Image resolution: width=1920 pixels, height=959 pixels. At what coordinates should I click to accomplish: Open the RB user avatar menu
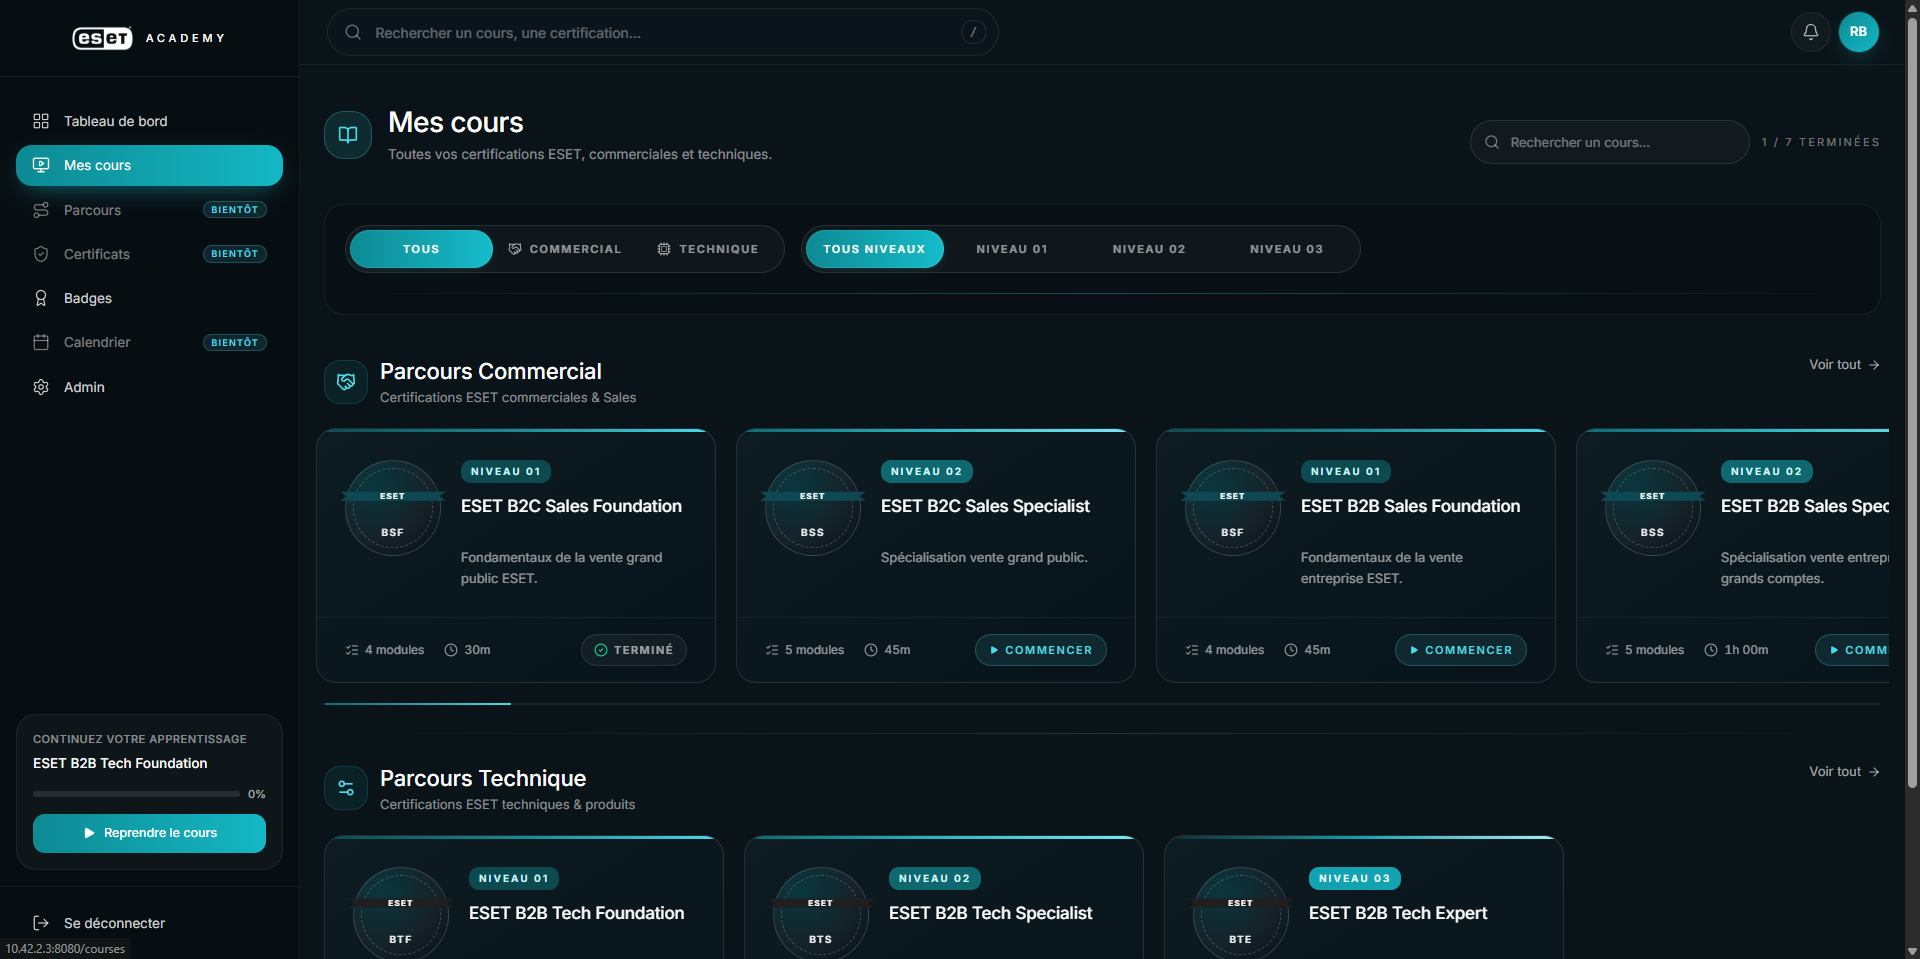[x=1858, y=32]
